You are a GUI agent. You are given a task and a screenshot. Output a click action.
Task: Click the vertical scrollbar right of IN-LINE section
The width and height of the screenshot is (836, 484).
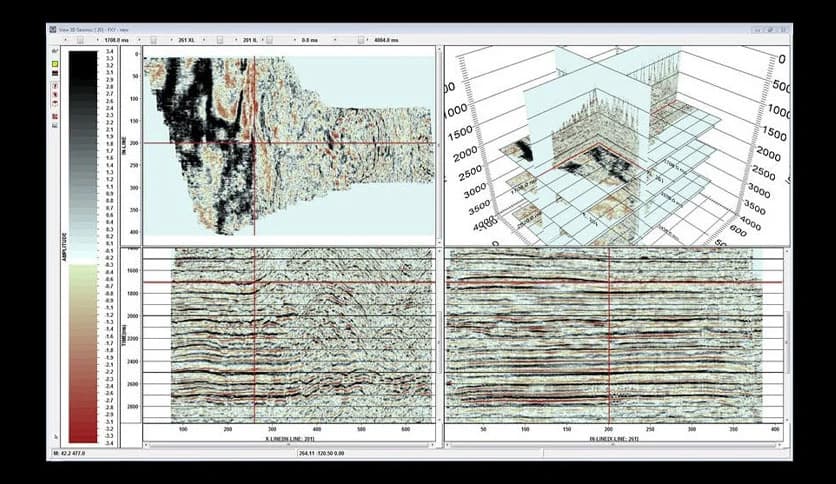(786, 344)
